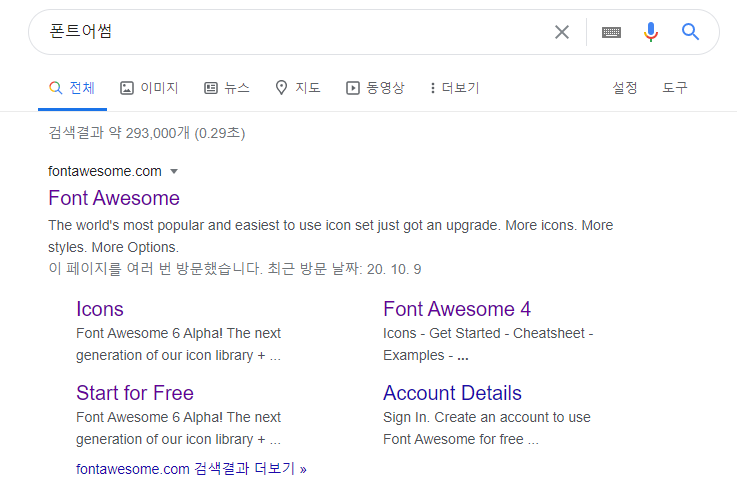Open the on-screen keyboard input tool
This screenshot has width=737, height=503.
click(x=611, y=32)
